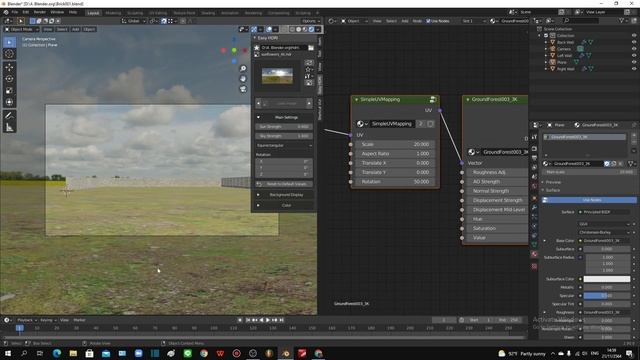The width and height of the screenshot is (640, 360).
Task: Click the viewport zoom magnifier icon
Action: point(243,69)
